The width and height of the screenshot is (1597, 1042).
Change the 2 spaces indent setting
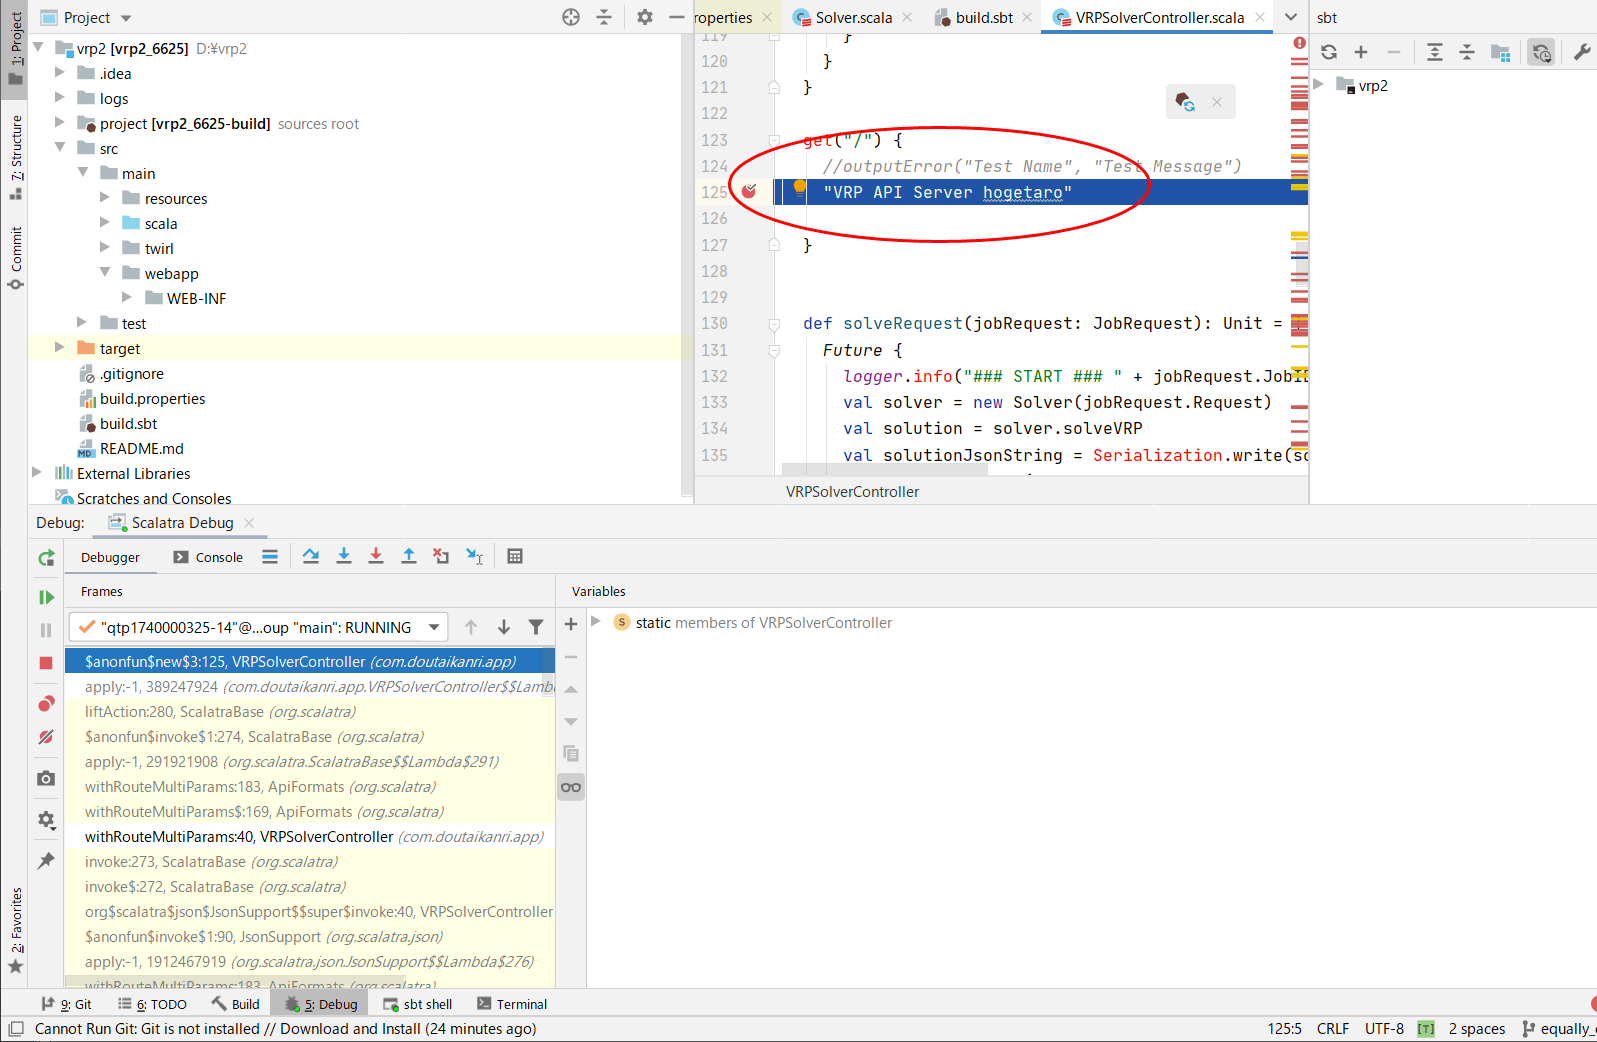click(1477, 1029)
